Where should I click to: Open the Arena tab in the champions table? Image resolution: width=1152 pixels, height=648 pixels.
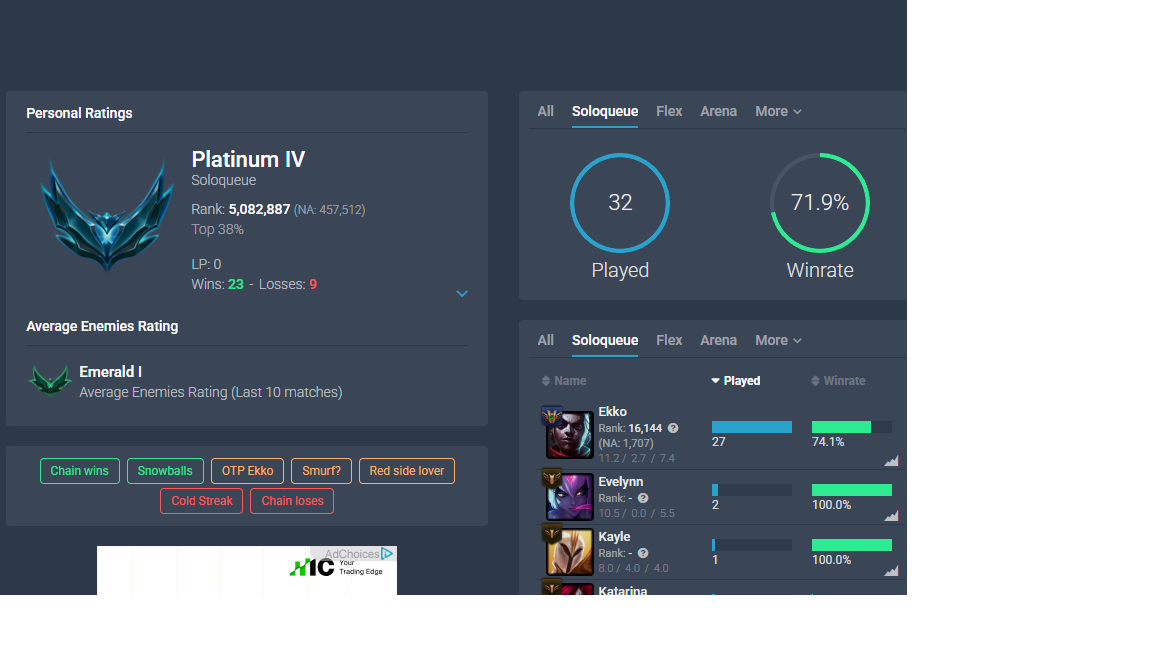[718, 341]
